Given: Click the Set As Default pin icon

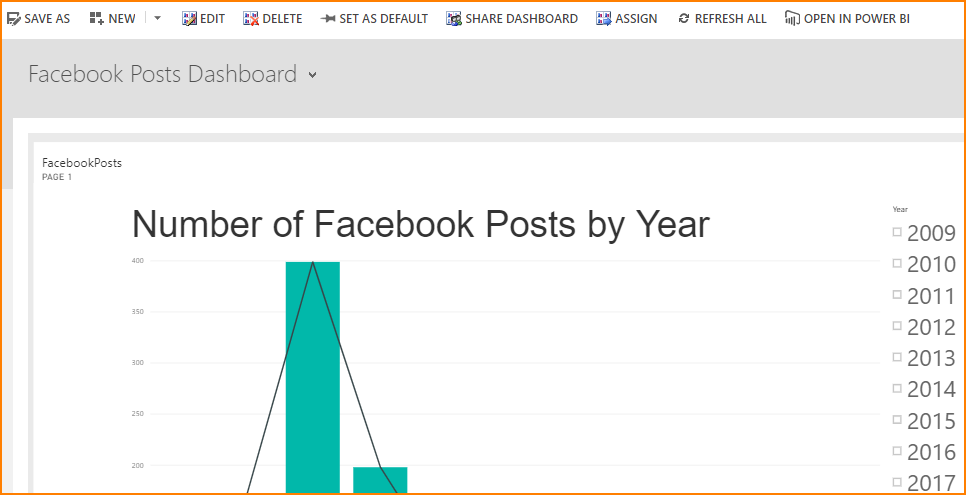Looking at the screenshot, I should point(328,19).
